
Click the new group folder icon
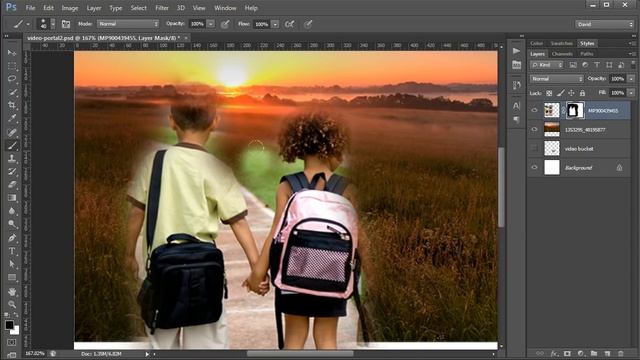pyautogui.click(x=594, y=353)
